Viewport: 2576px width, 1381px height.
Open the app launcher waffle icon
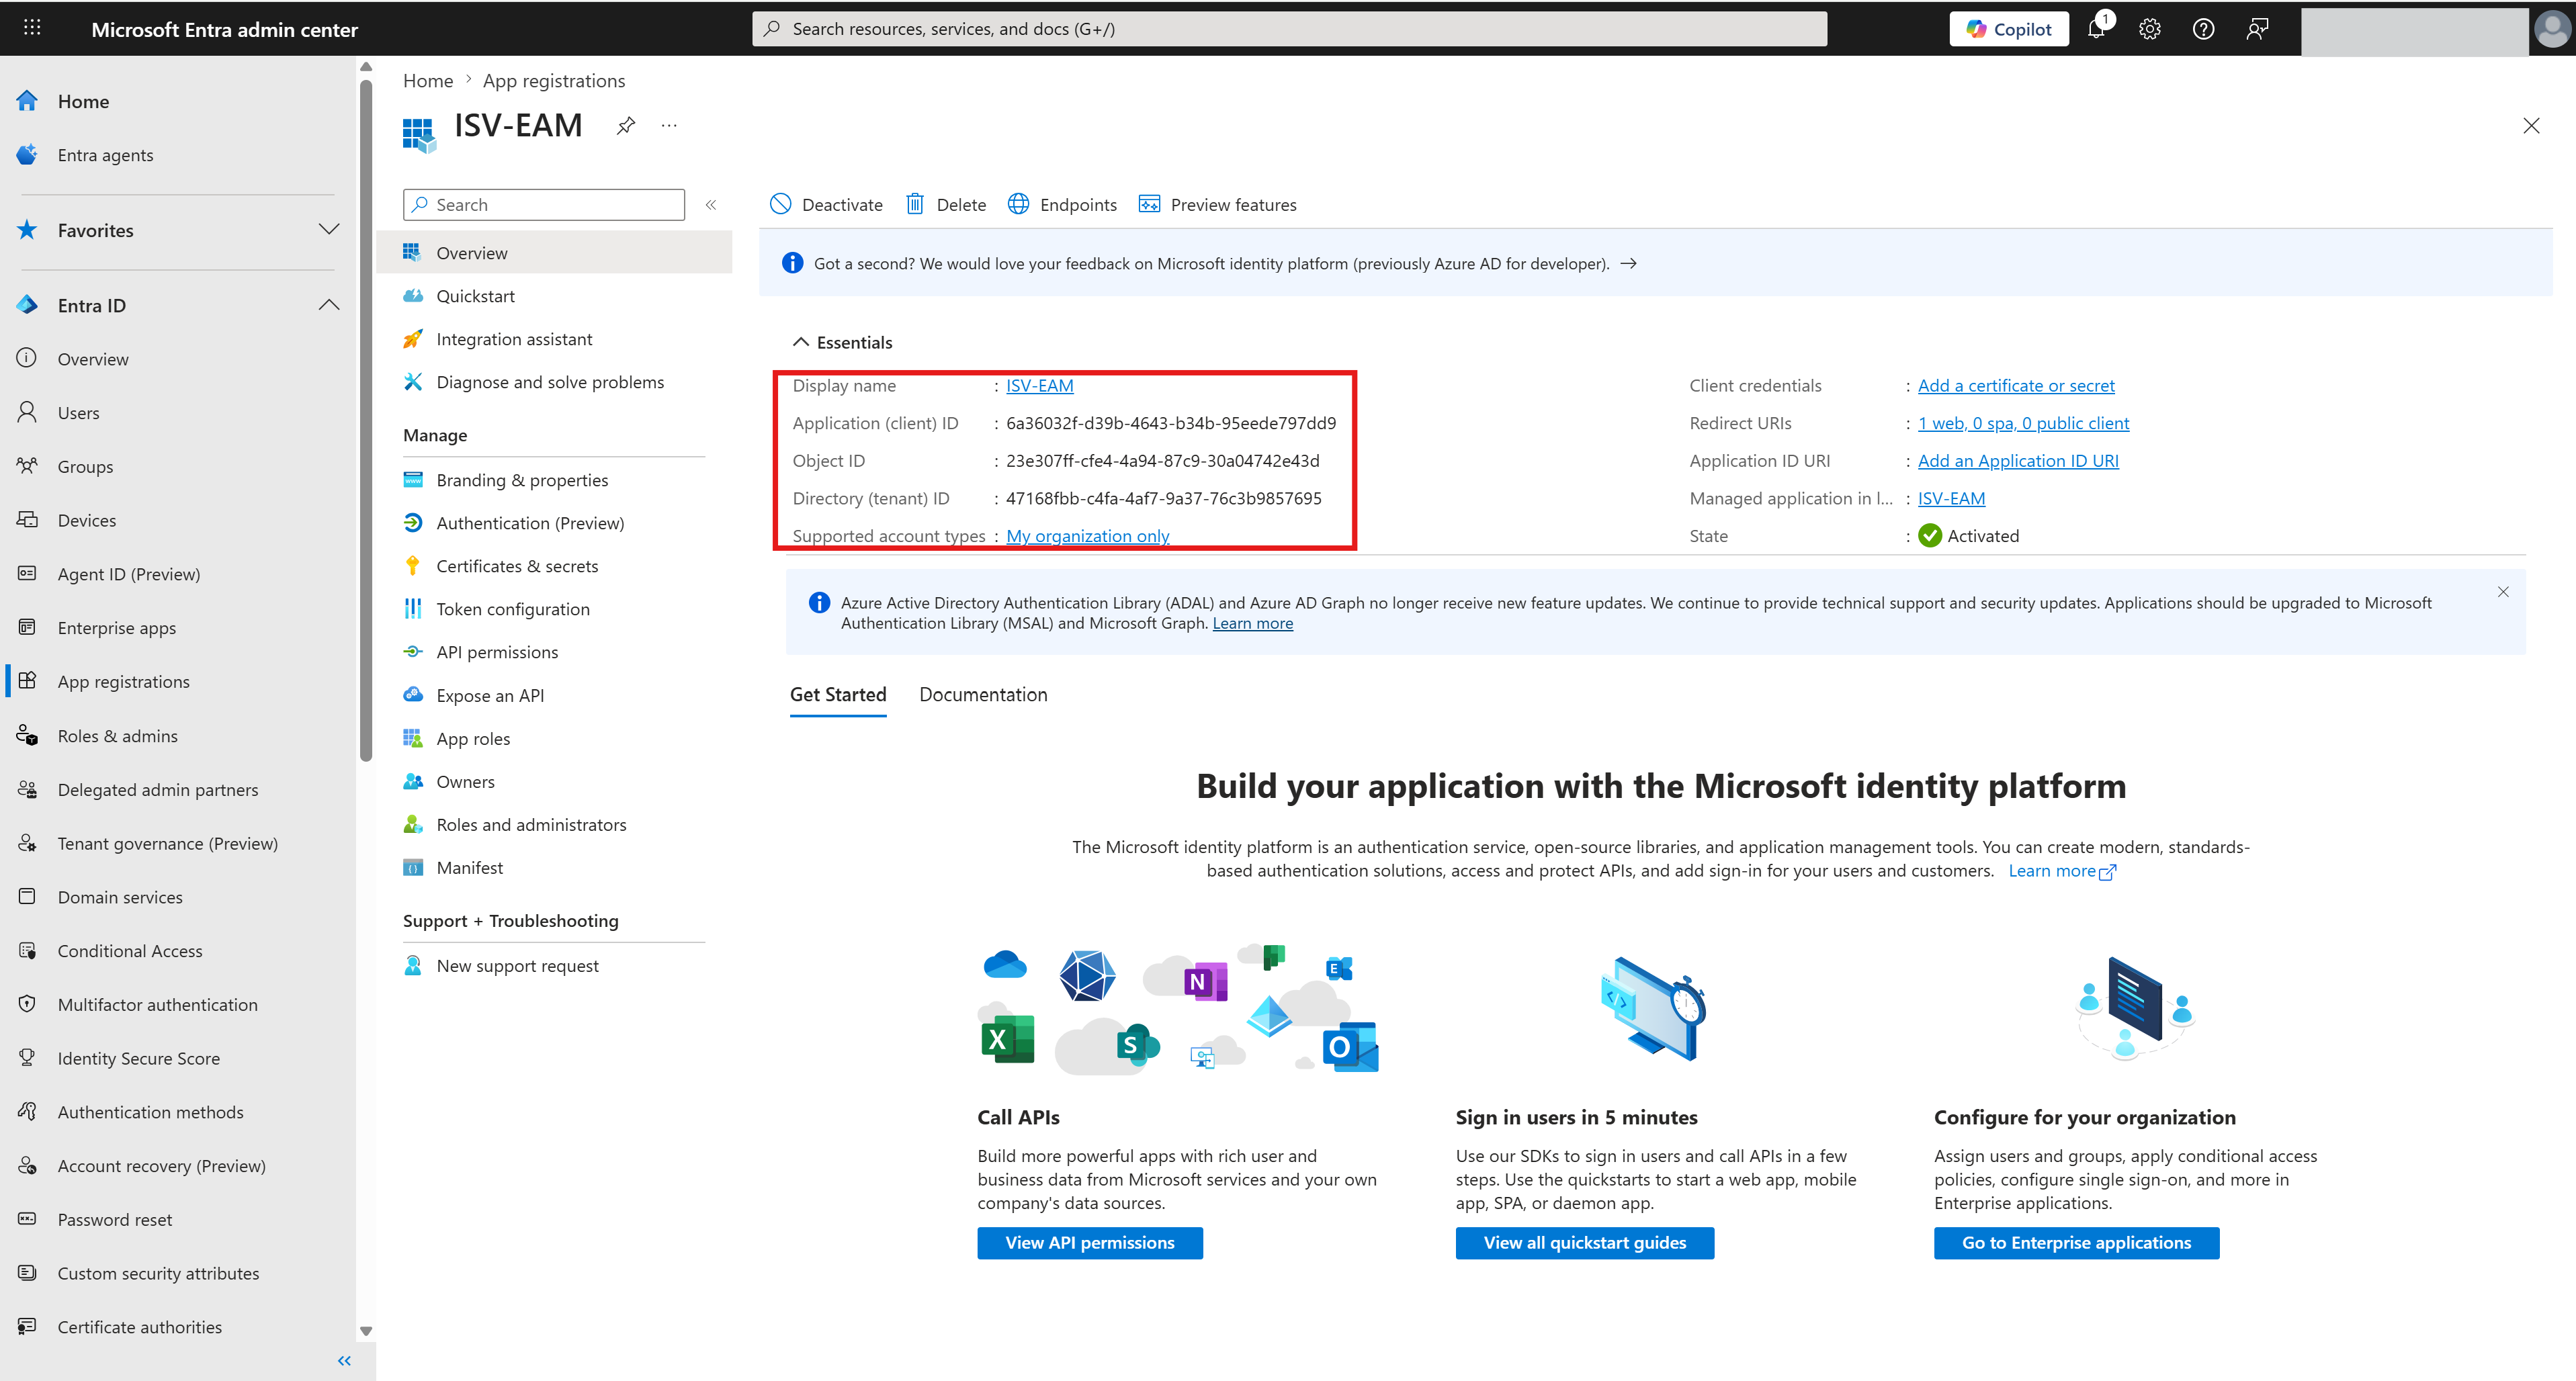tap(32, 28)
